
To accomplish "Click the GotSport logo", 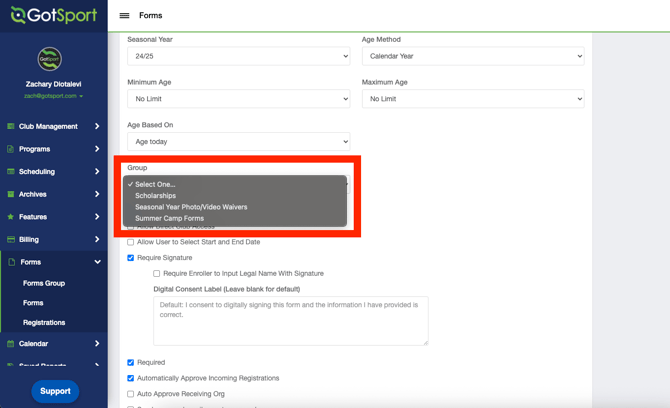I will (x=53, y=16).
